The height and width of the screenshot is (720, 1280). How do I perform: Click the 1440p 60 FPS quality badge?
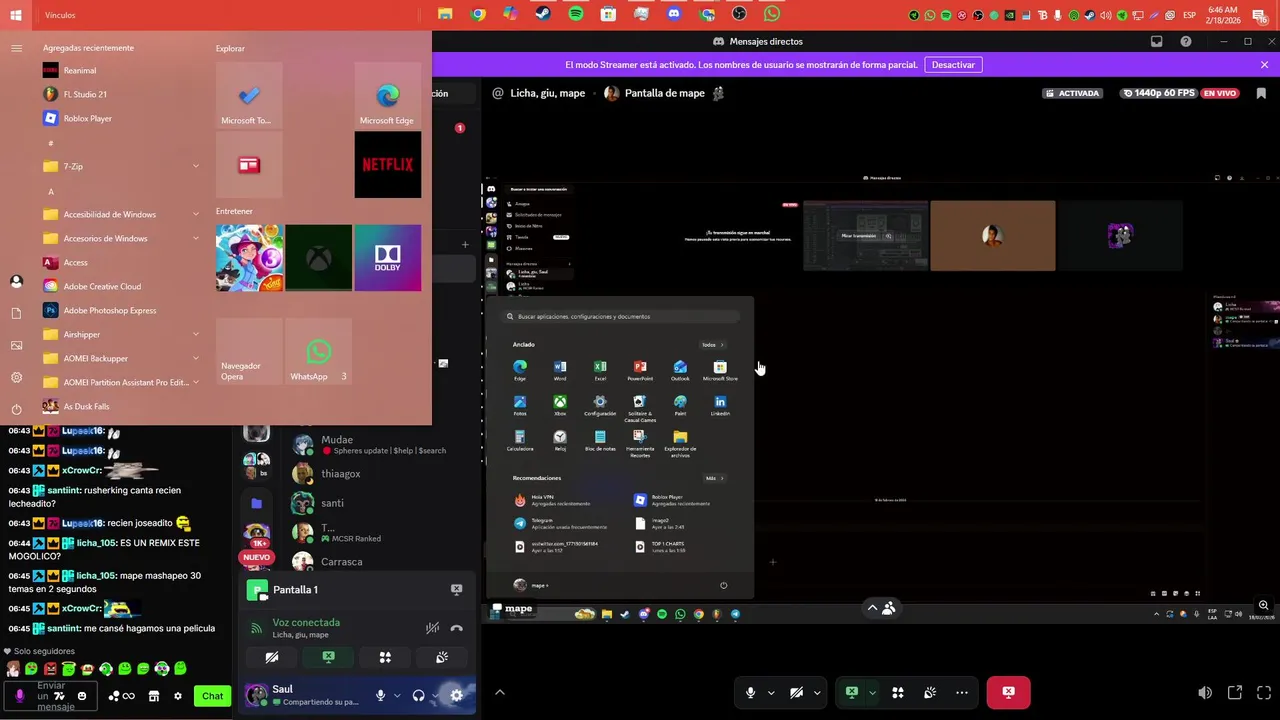1158,93
